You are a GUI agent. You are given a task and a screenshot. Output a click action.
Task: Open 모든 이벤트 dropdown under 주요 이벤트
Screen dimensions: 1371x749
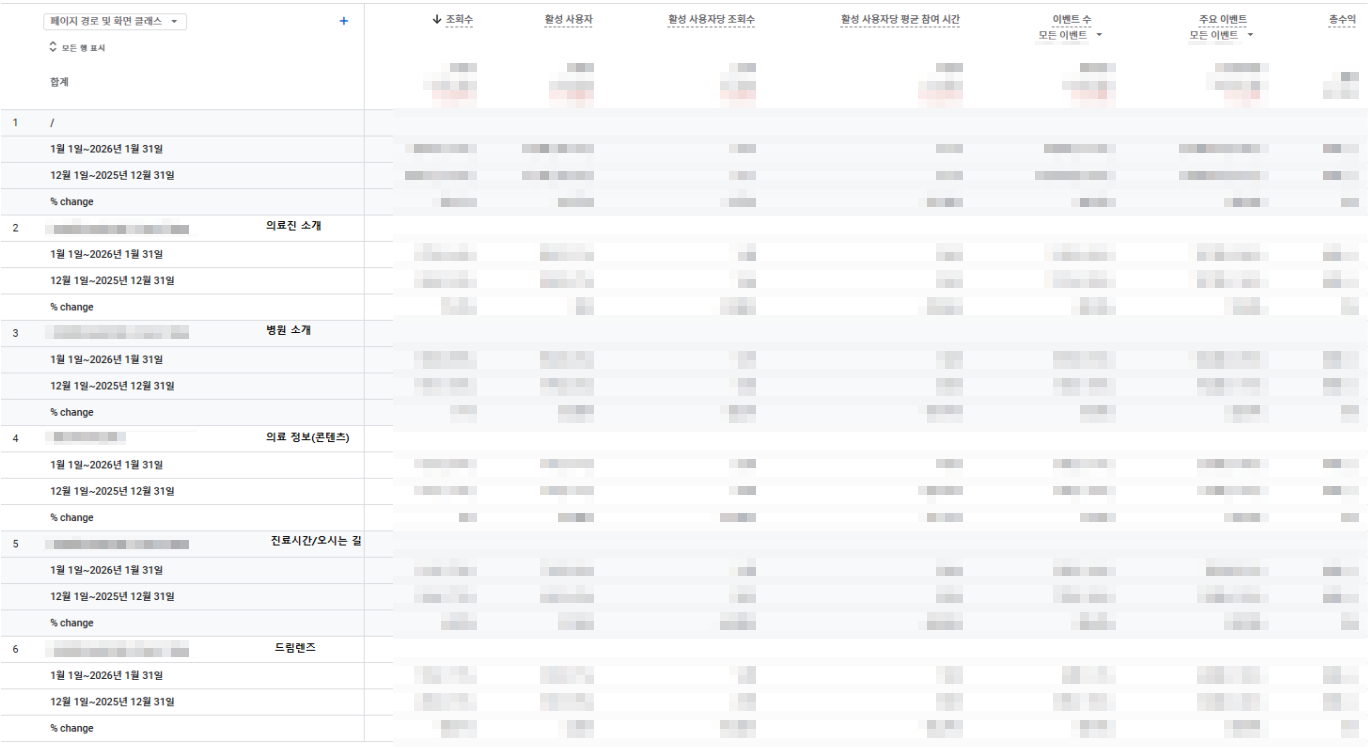point(1220,35)
